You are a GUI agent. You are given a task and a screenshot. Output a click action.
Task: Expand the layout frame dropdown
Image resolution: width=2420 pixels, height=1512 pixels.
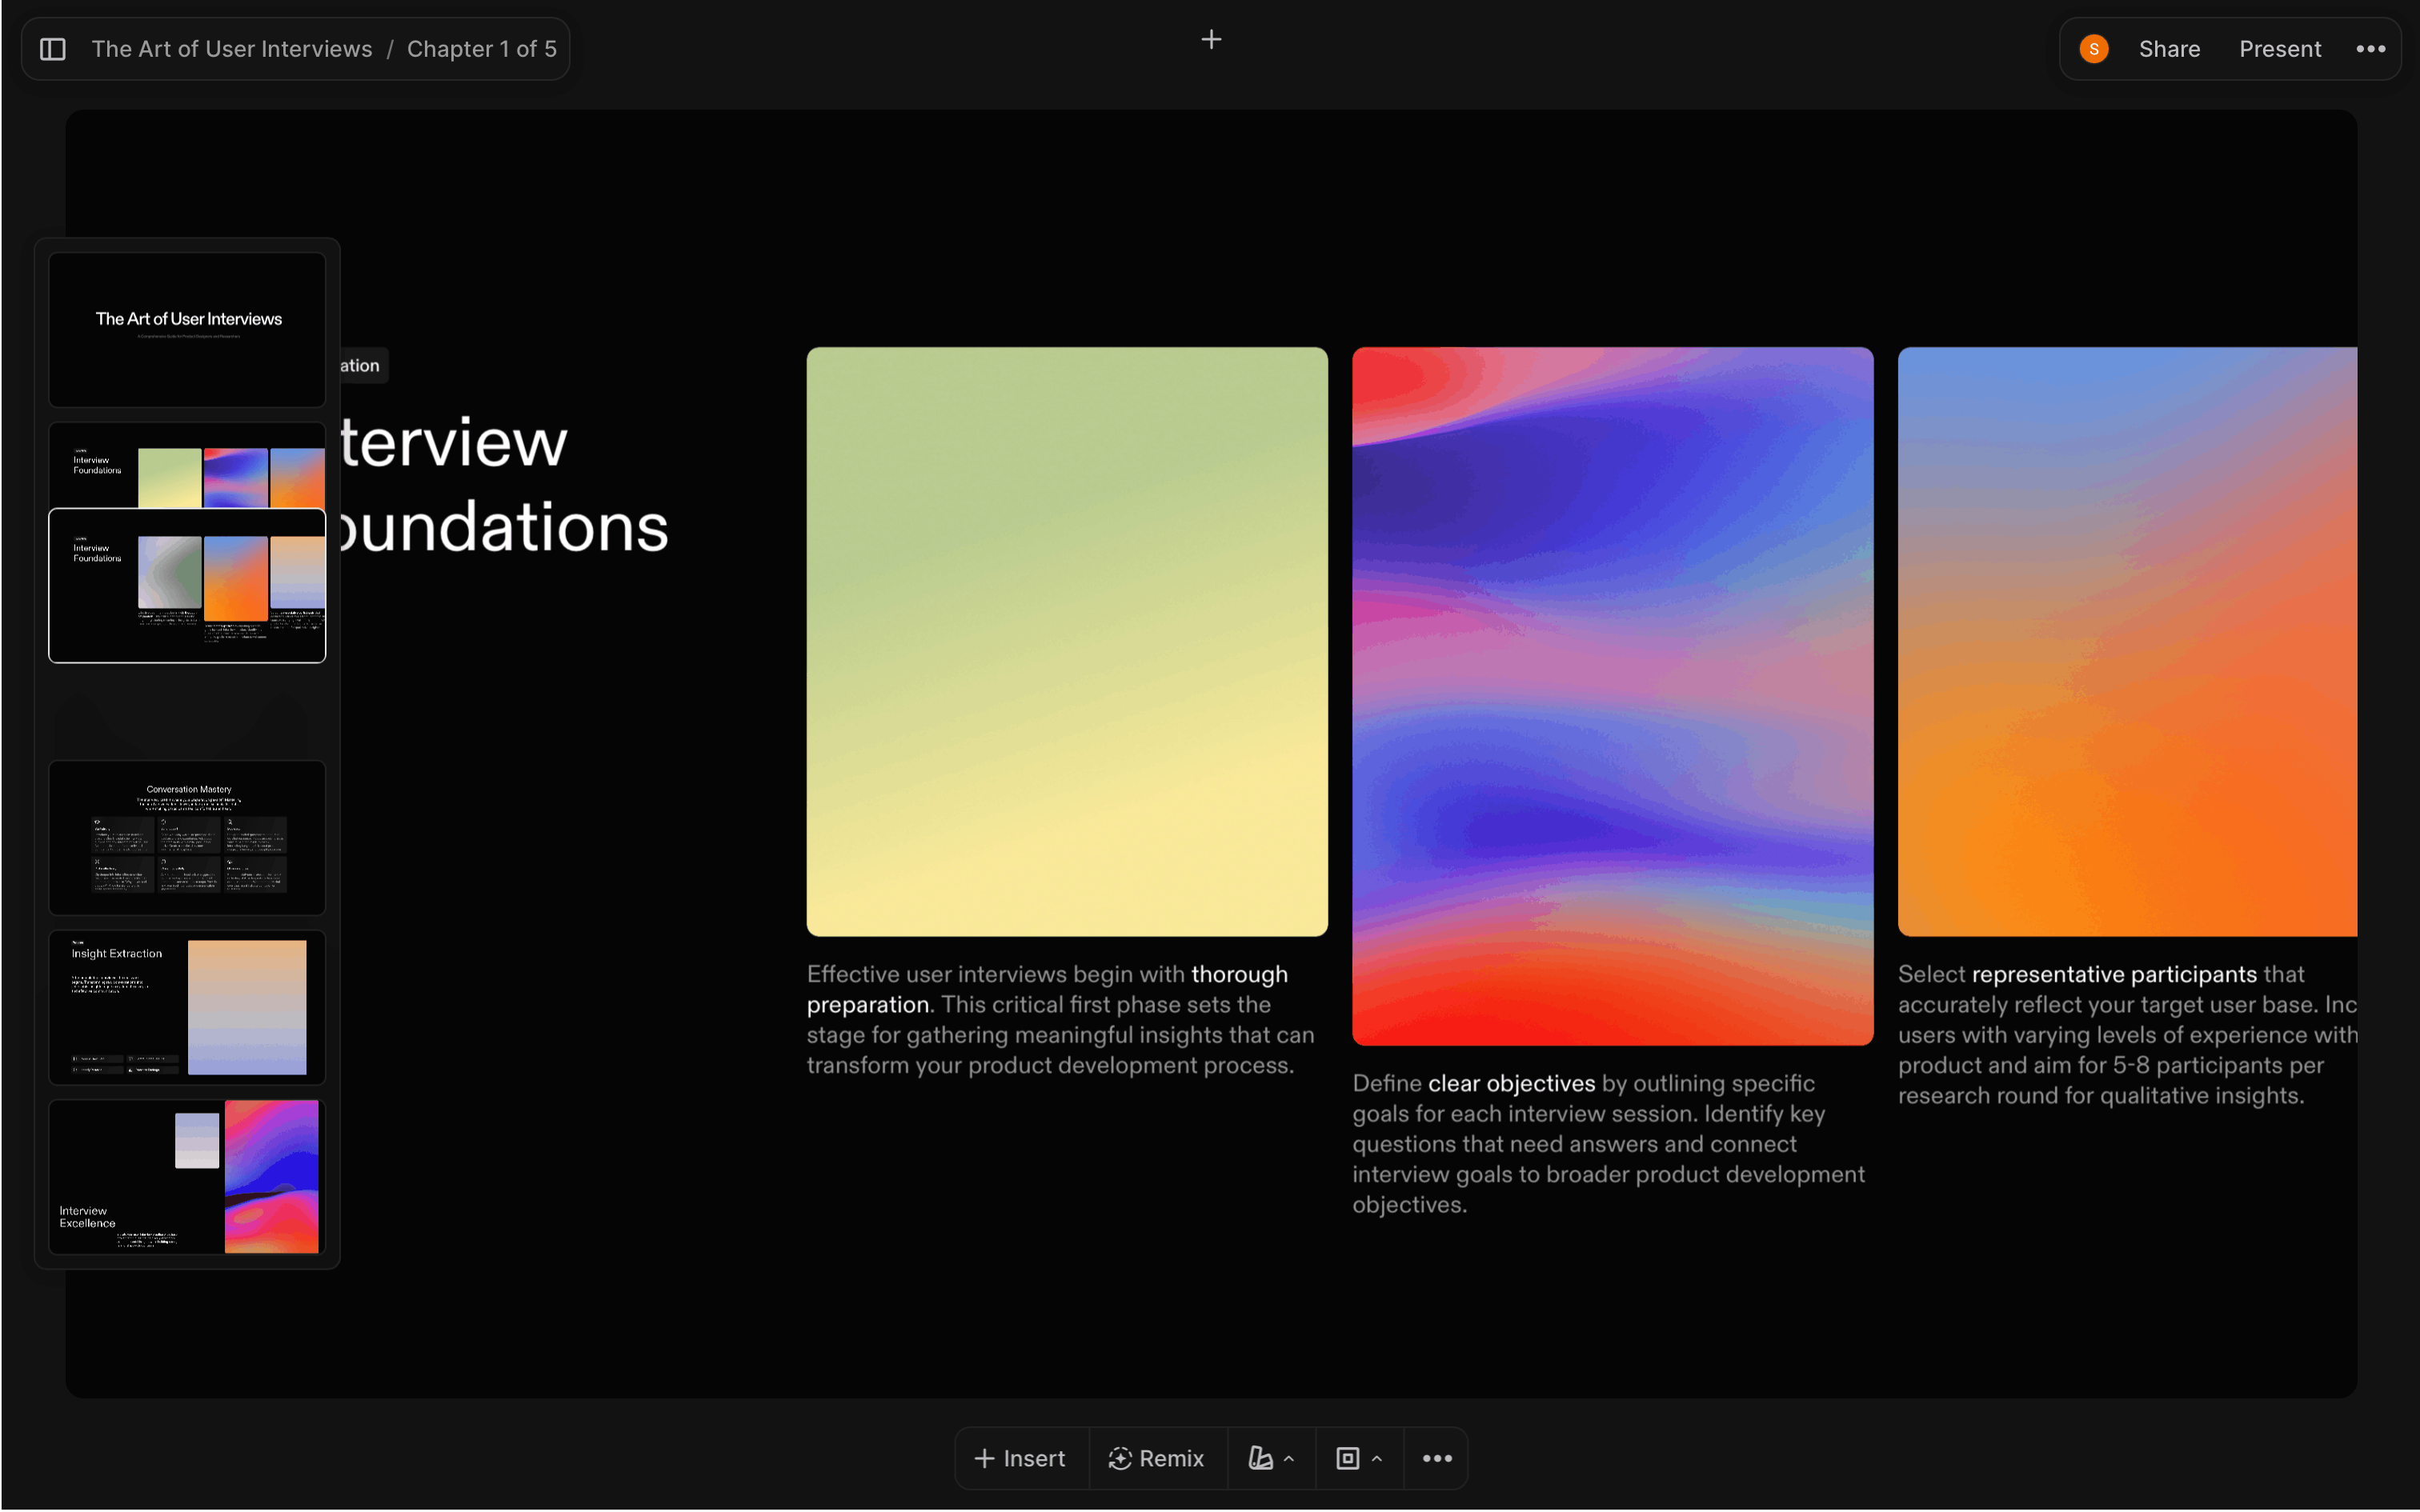1358,1458
